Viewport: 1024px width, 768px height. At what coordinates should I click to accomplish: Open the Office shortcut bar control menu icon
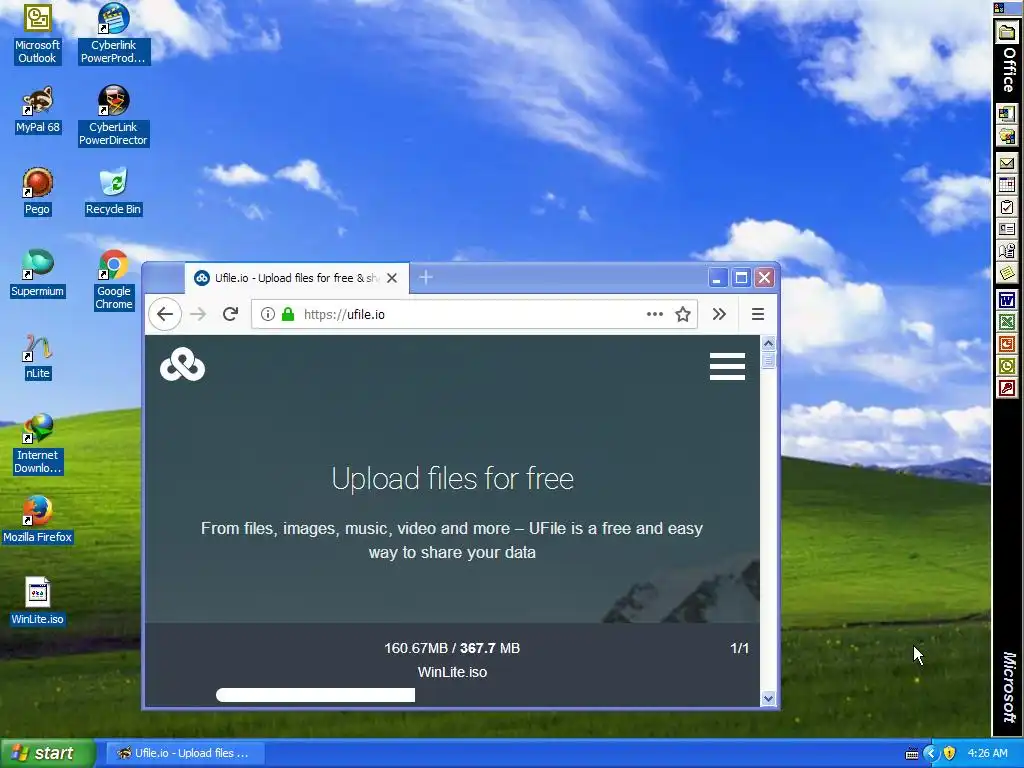(999, 8)
